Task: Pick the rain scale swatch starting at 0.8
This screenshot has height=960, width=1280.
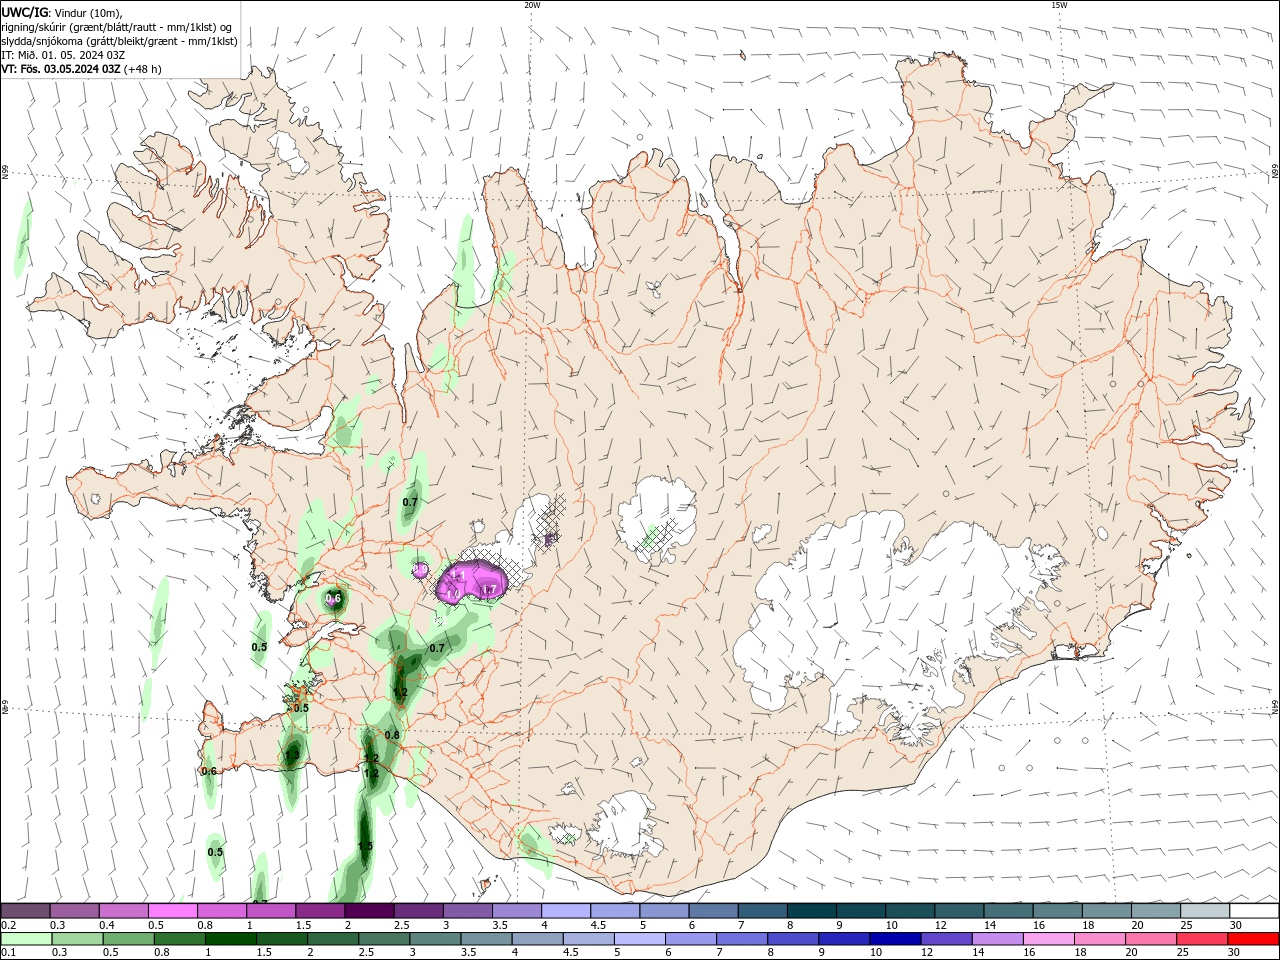Action: click(x=179, y=939)
